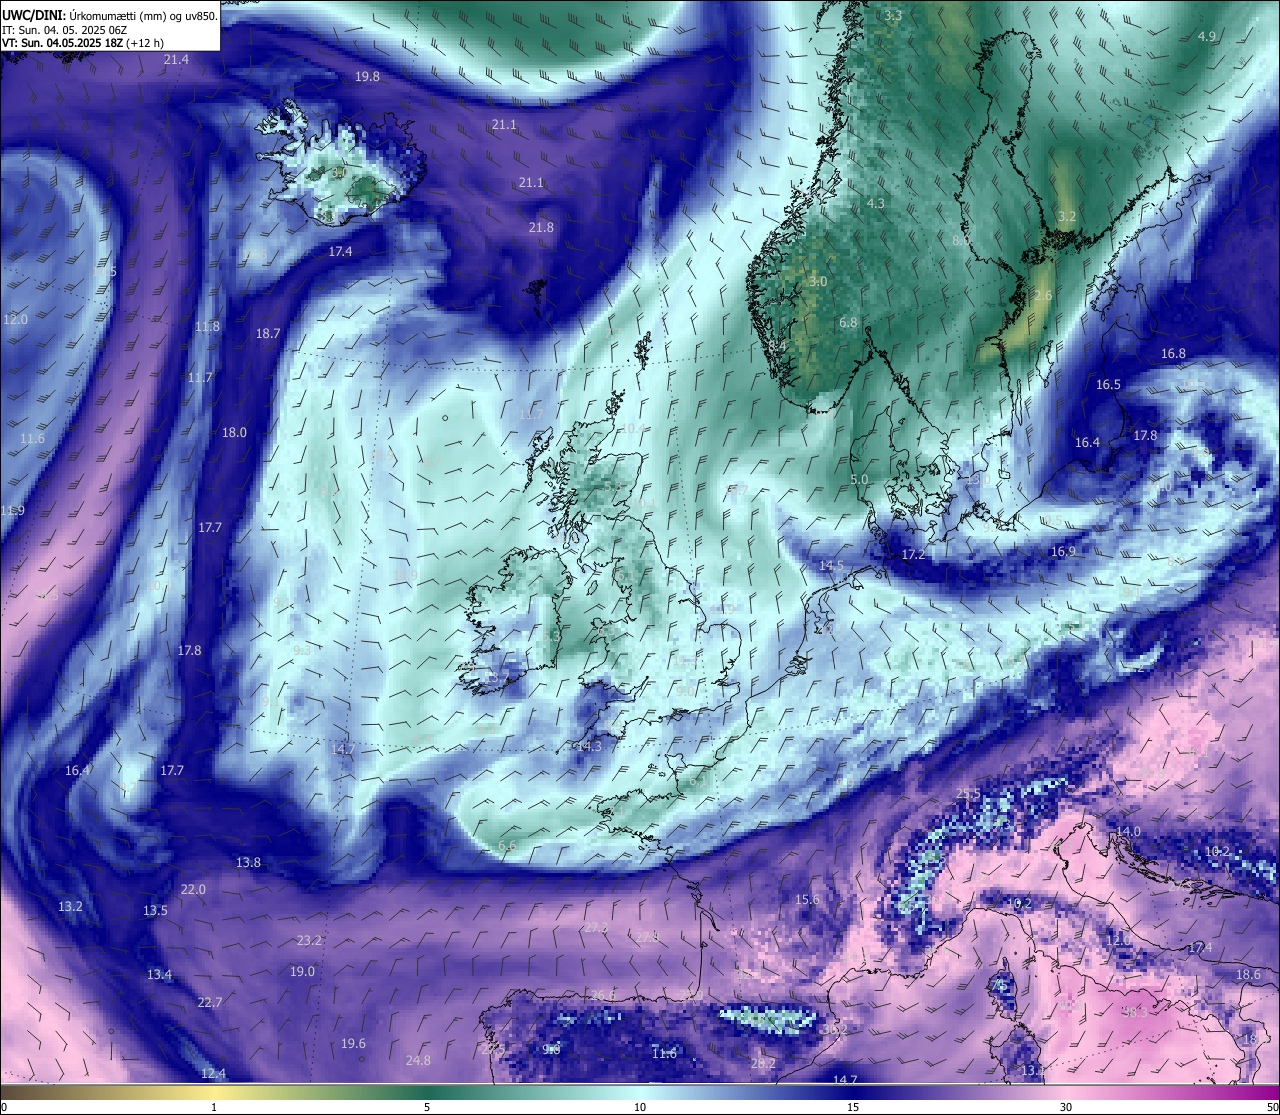
Task: Click the value 22.7 in the lower left
Action: 209,1003
